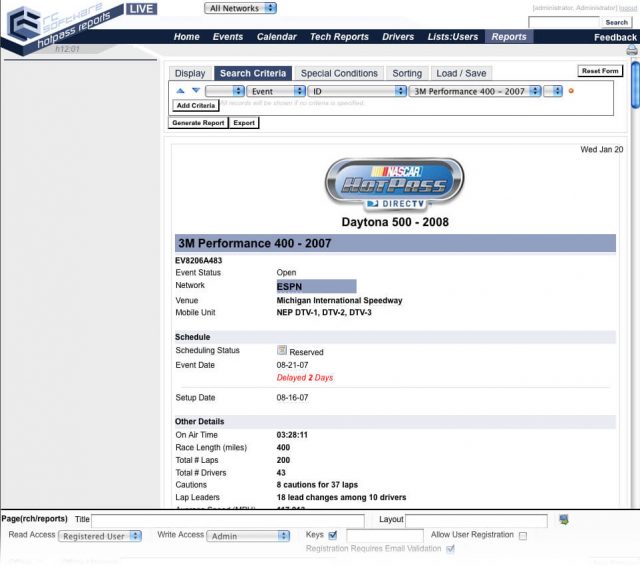This screenshot has height=566, width=640.
Task: Click the logout link at top right
Action: [628, 8]
